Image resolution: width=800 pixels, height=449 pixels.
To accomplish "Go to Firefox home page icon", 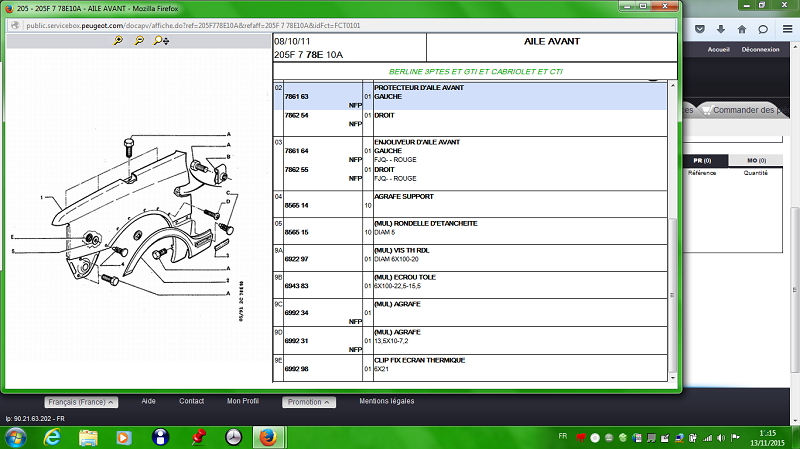I will point(742,29).
